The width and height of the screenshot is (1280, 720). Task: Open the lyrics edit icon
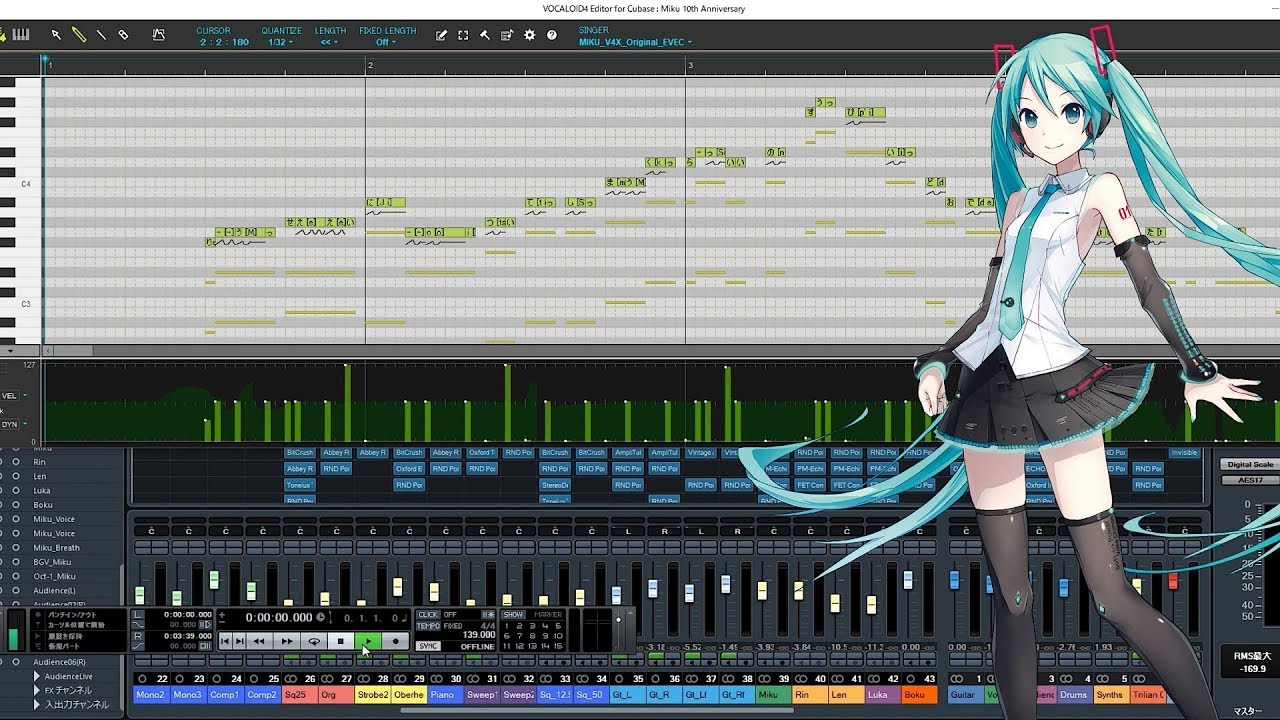(x=441, y=35)
